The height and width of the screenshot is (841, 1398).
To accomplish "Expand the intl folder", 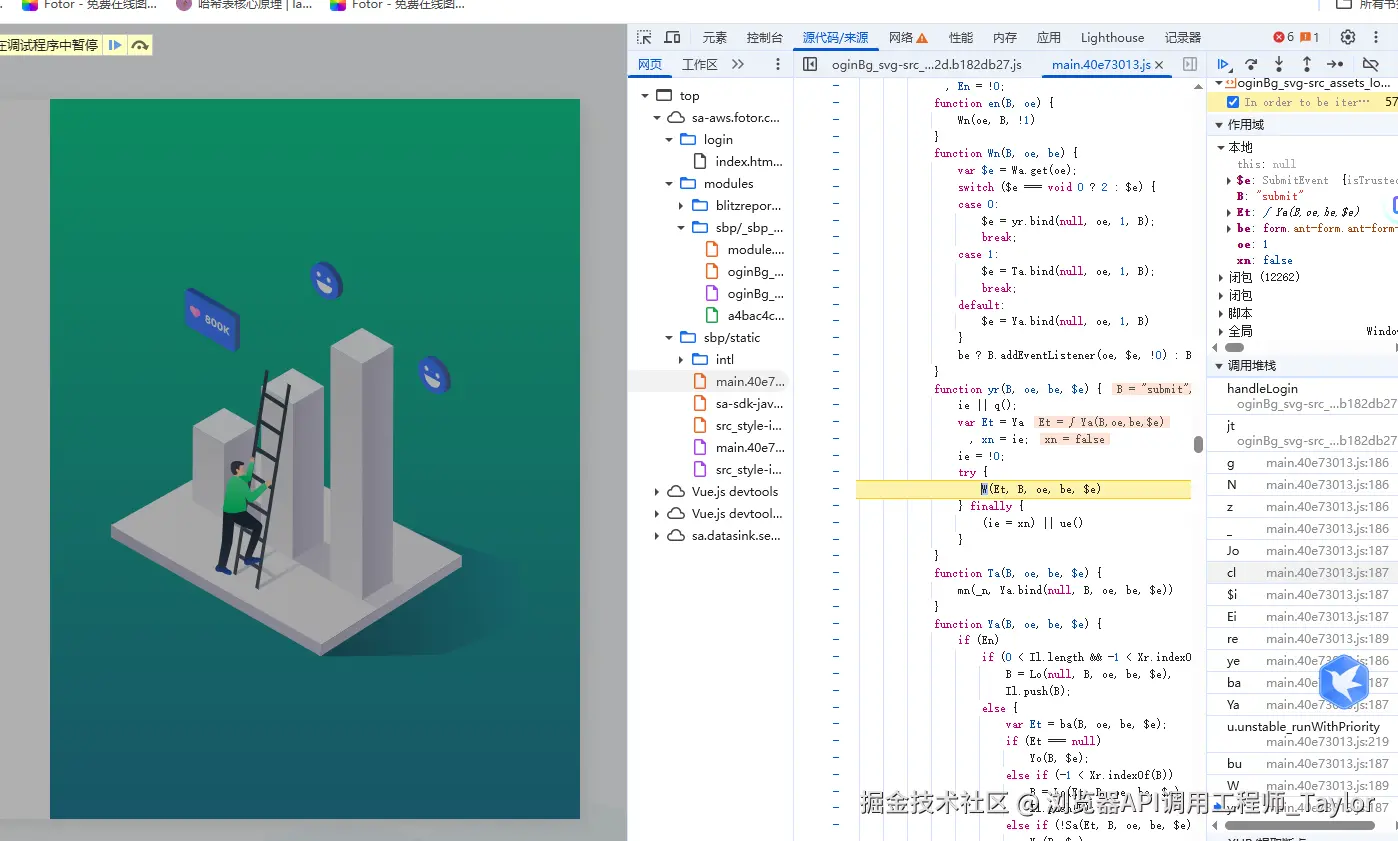I will tap(682, 360).
